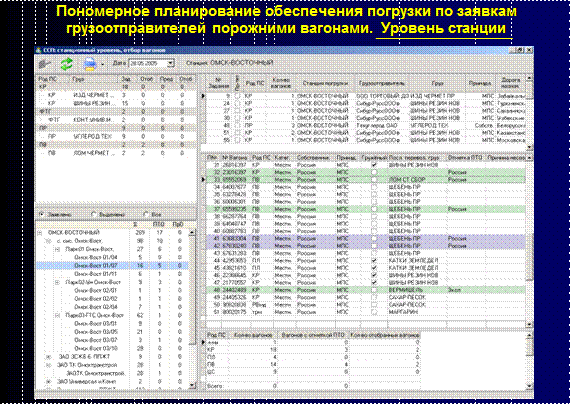Expand ЗАО Универсал и Комп node
The height and width of the screenshot is (404, 570).
(49, 381)
